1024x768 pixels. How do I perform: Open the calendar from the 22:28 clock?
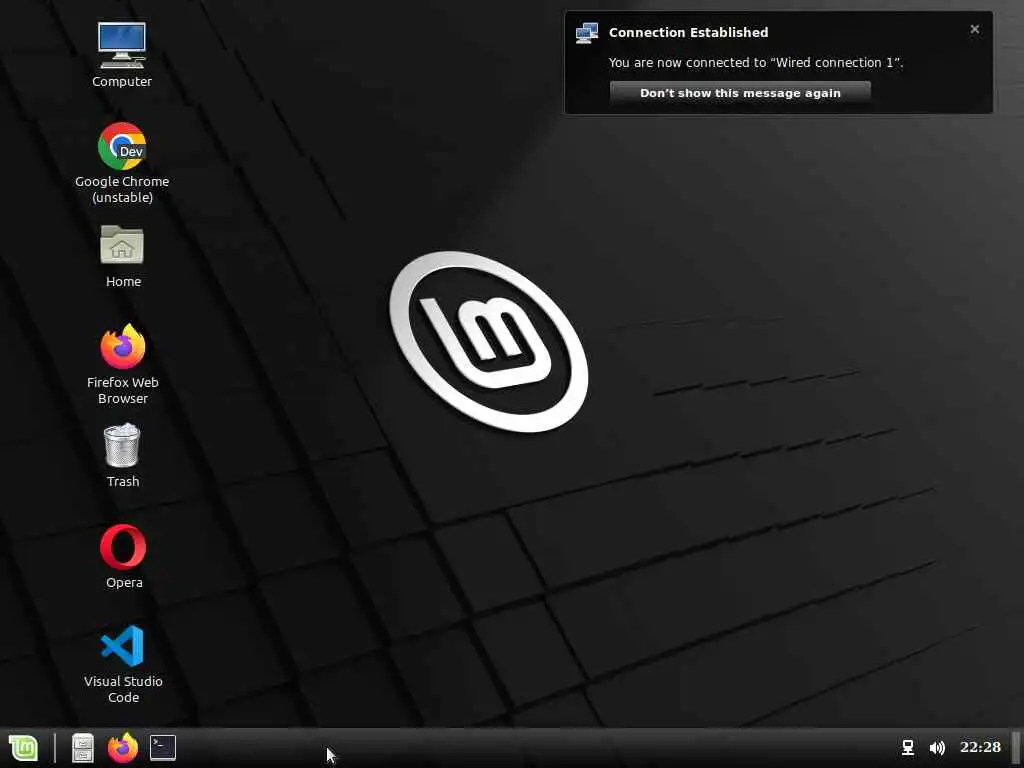980,747
